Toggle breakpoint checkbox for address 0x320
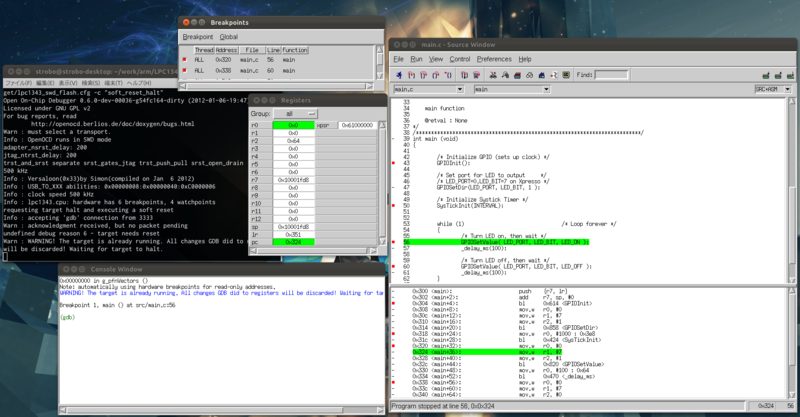Image resolution: width=800 pixels, height=417 pixels. [x=185, y=60]
